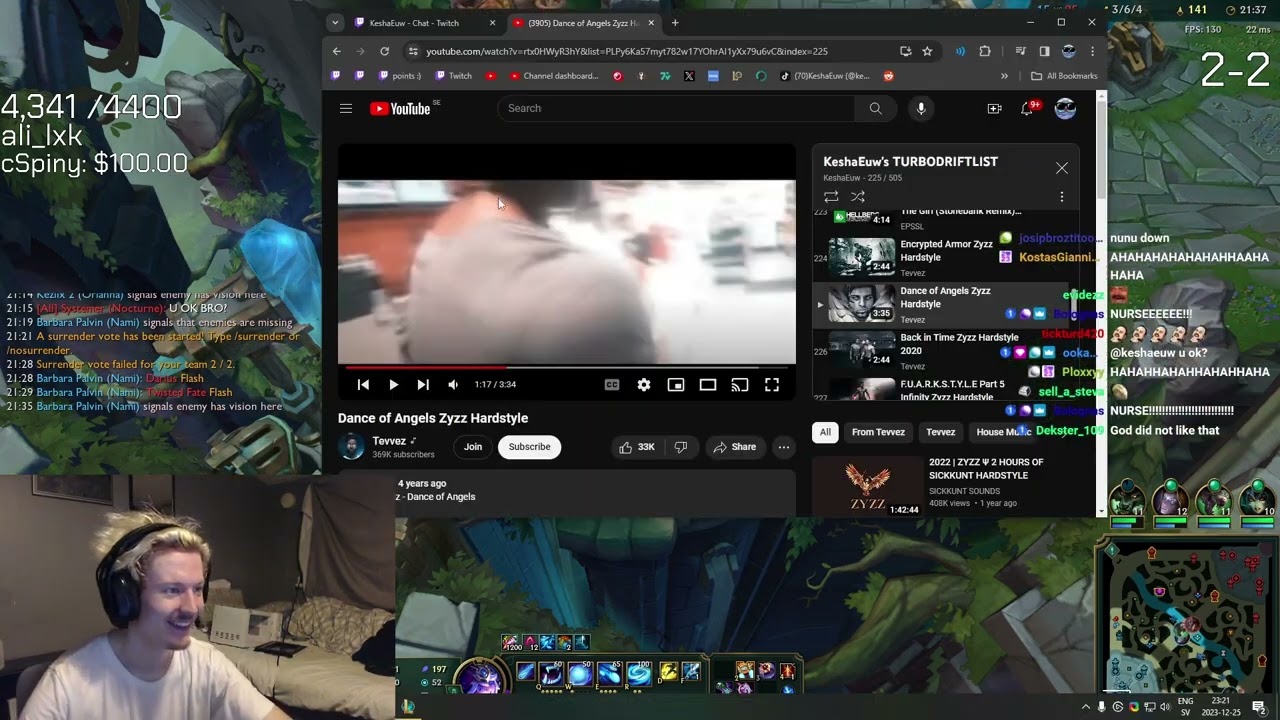The image size is (1280, 720).
Task: Share the Dance of Angels video
Action: (x=734, y=447)
